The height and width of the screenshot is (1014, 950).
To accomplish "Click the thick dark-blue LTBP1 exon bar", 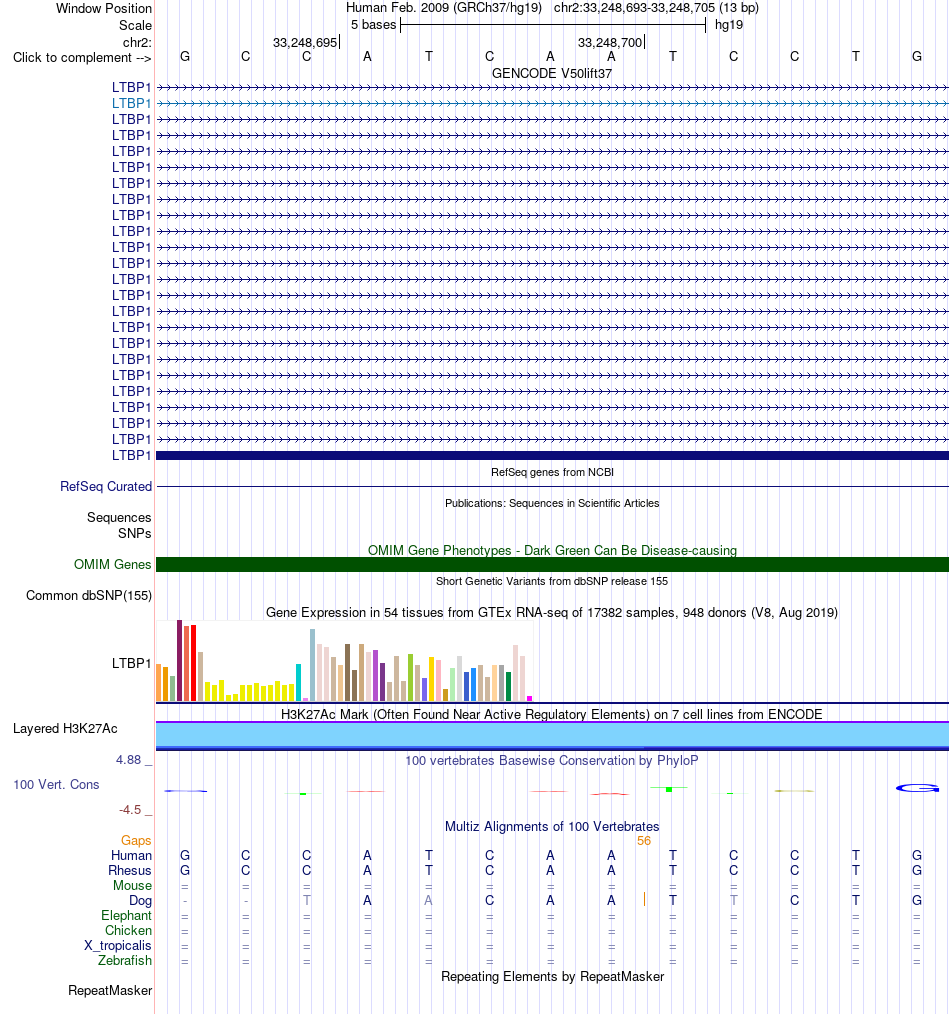I will (552, 455).
